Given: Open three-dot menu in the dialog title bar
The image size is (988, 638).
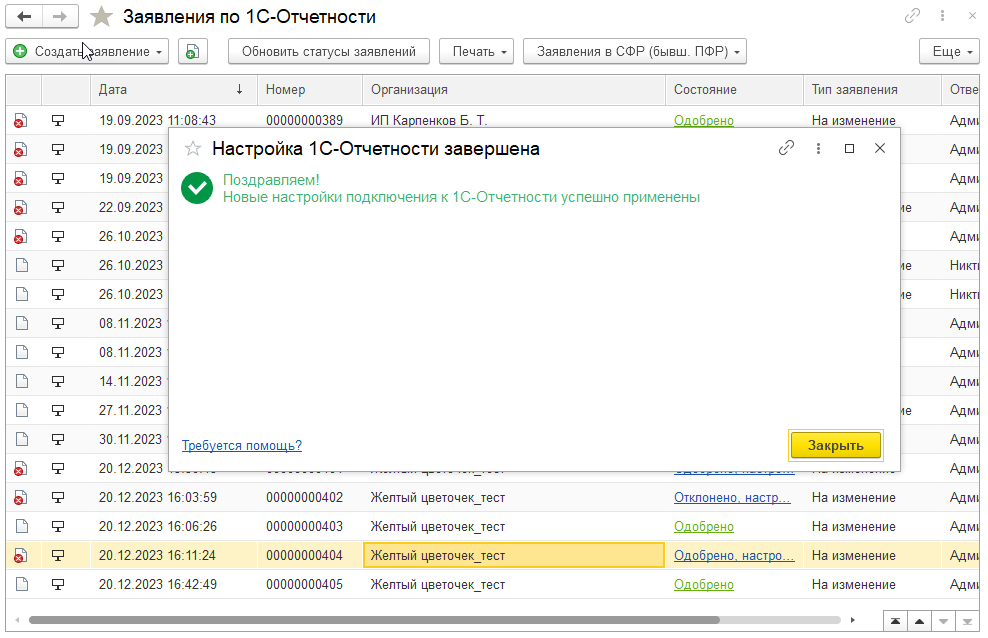Looking at the screenshot, I should (x=818, y=148).
